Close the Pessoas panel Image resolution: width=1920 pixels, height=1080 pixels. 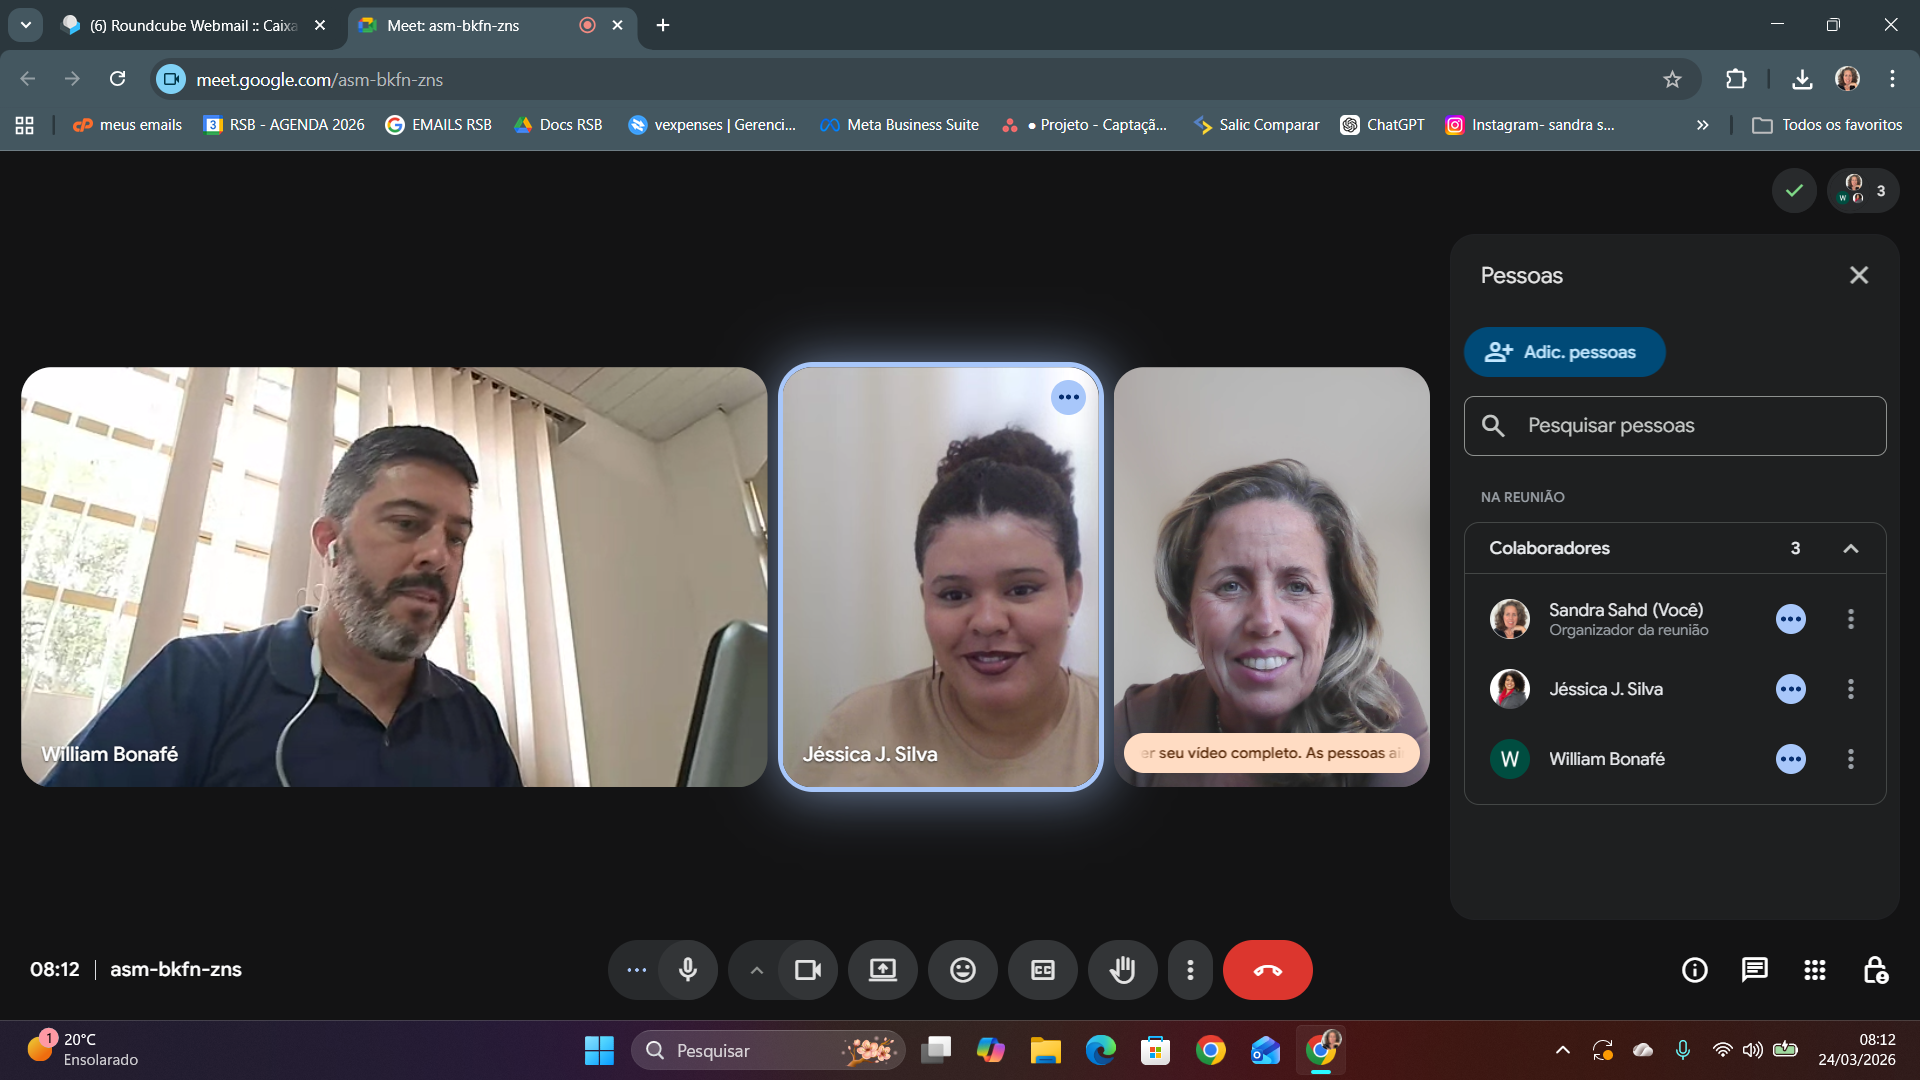tap(1858, 275)
